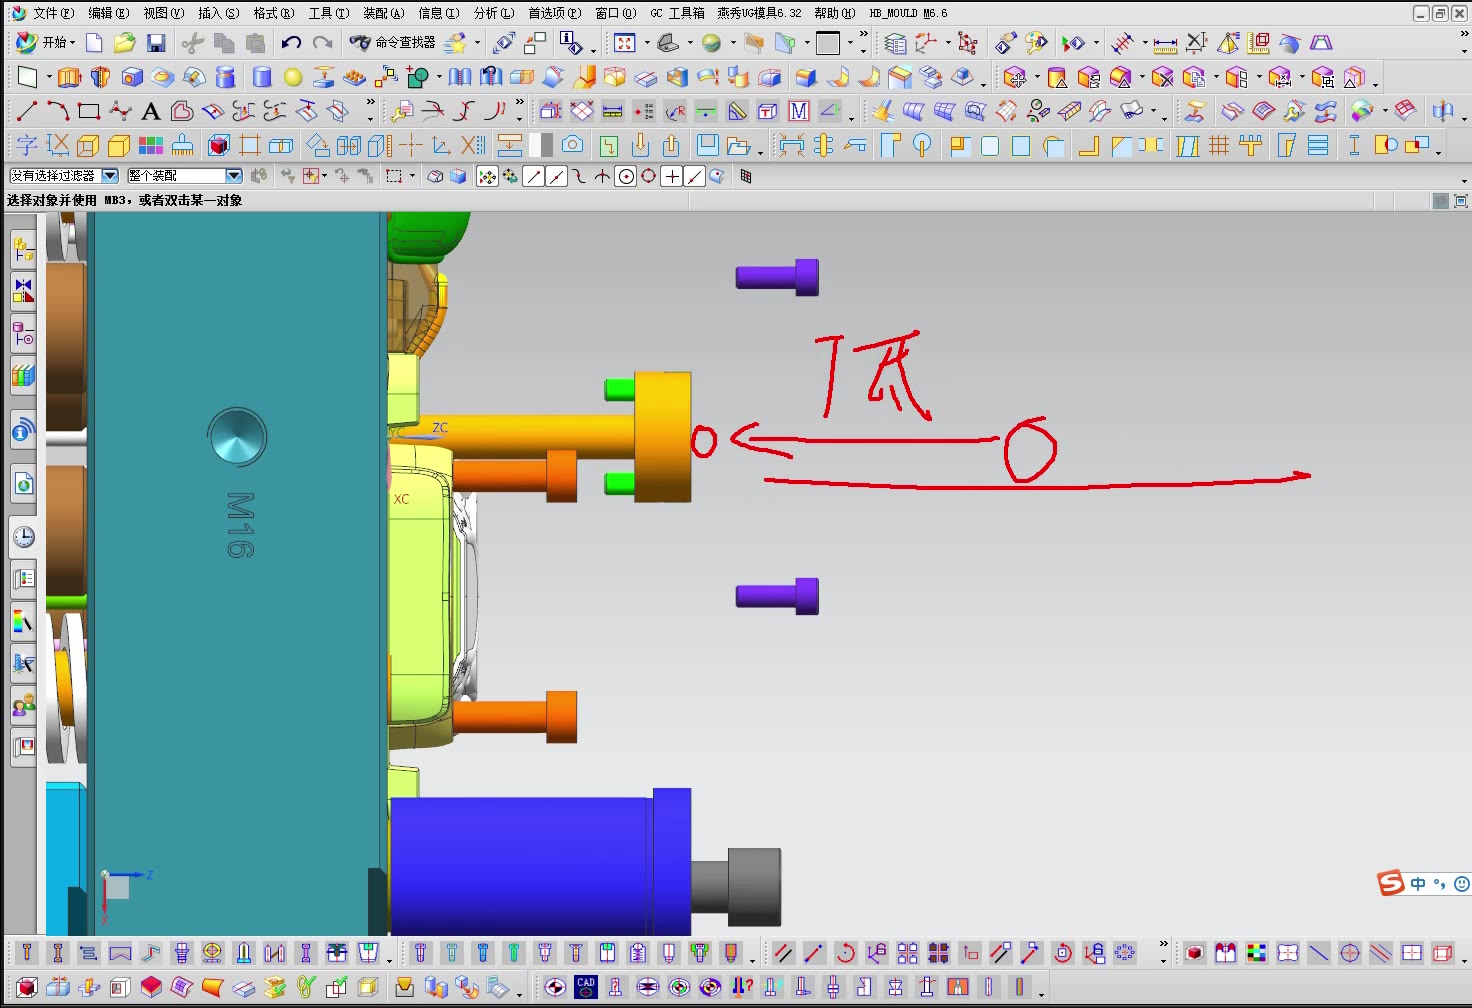
Task: Open the 装配 (Assembly) menu
Action: pos(383,13)
